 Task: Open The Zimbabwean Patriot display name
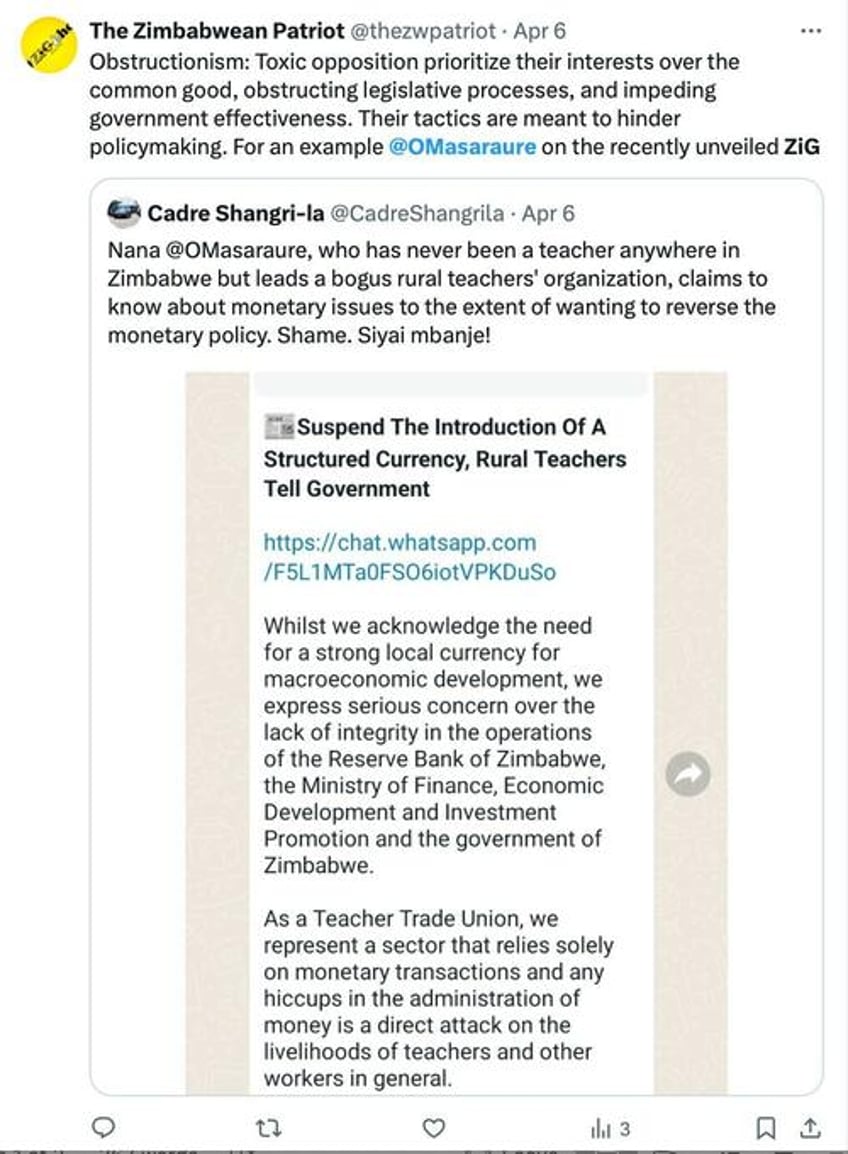pyautogui.click(x=217, y=31)
